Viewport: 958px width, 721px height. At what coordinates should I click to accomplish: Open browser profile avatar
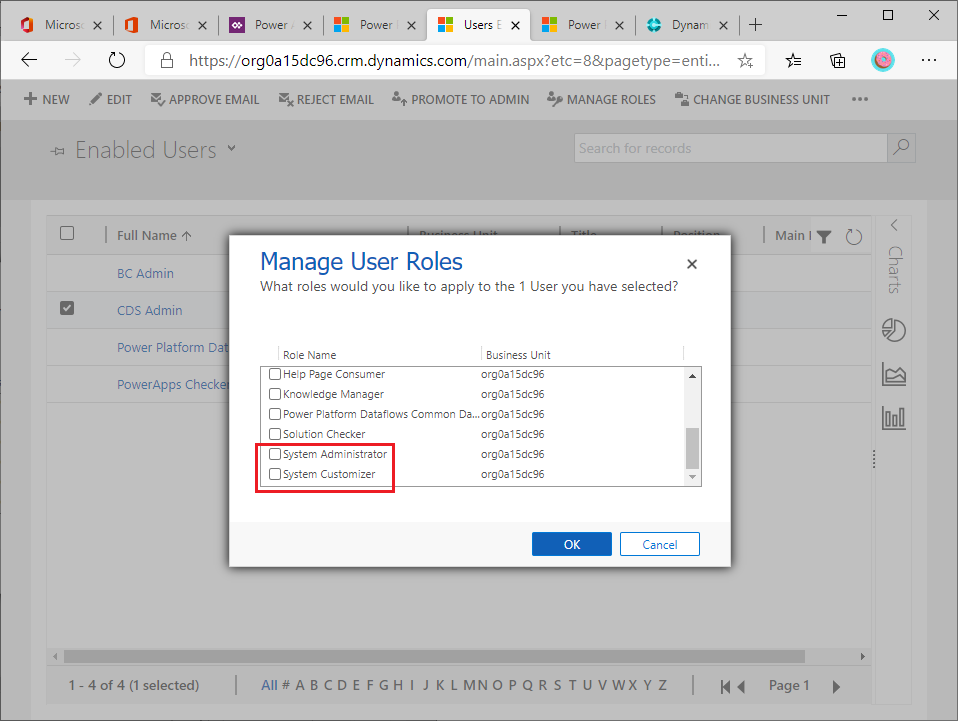tap(882, 60)
